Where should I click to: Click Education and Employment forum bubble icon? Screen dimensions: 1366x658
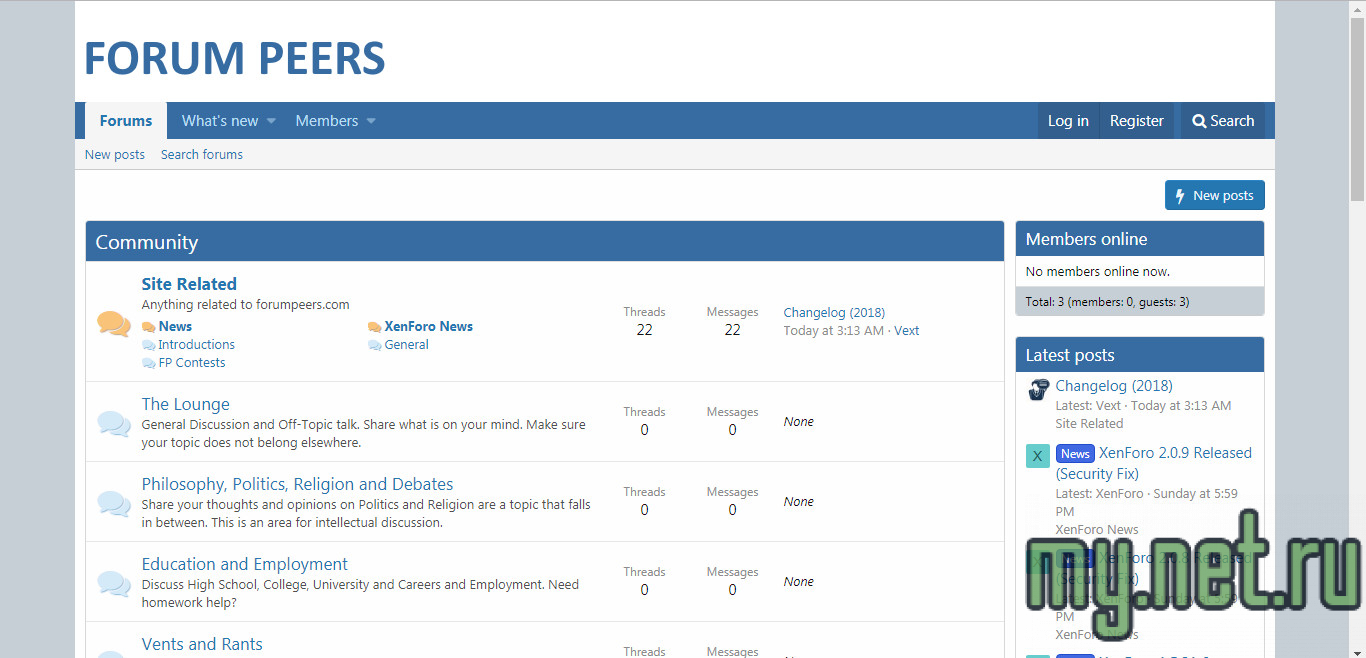pyautogui.click(x=113, y=583)
